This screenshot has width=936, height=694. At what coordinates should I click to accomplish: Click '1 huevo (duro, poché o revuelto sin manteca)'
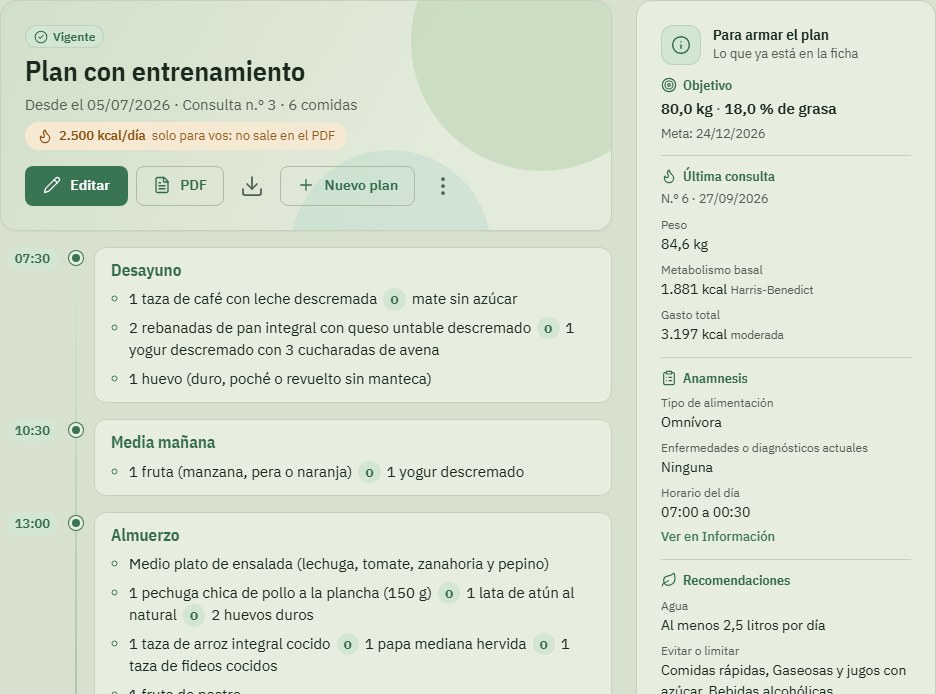pyautogui.click(x=280, y=379)
